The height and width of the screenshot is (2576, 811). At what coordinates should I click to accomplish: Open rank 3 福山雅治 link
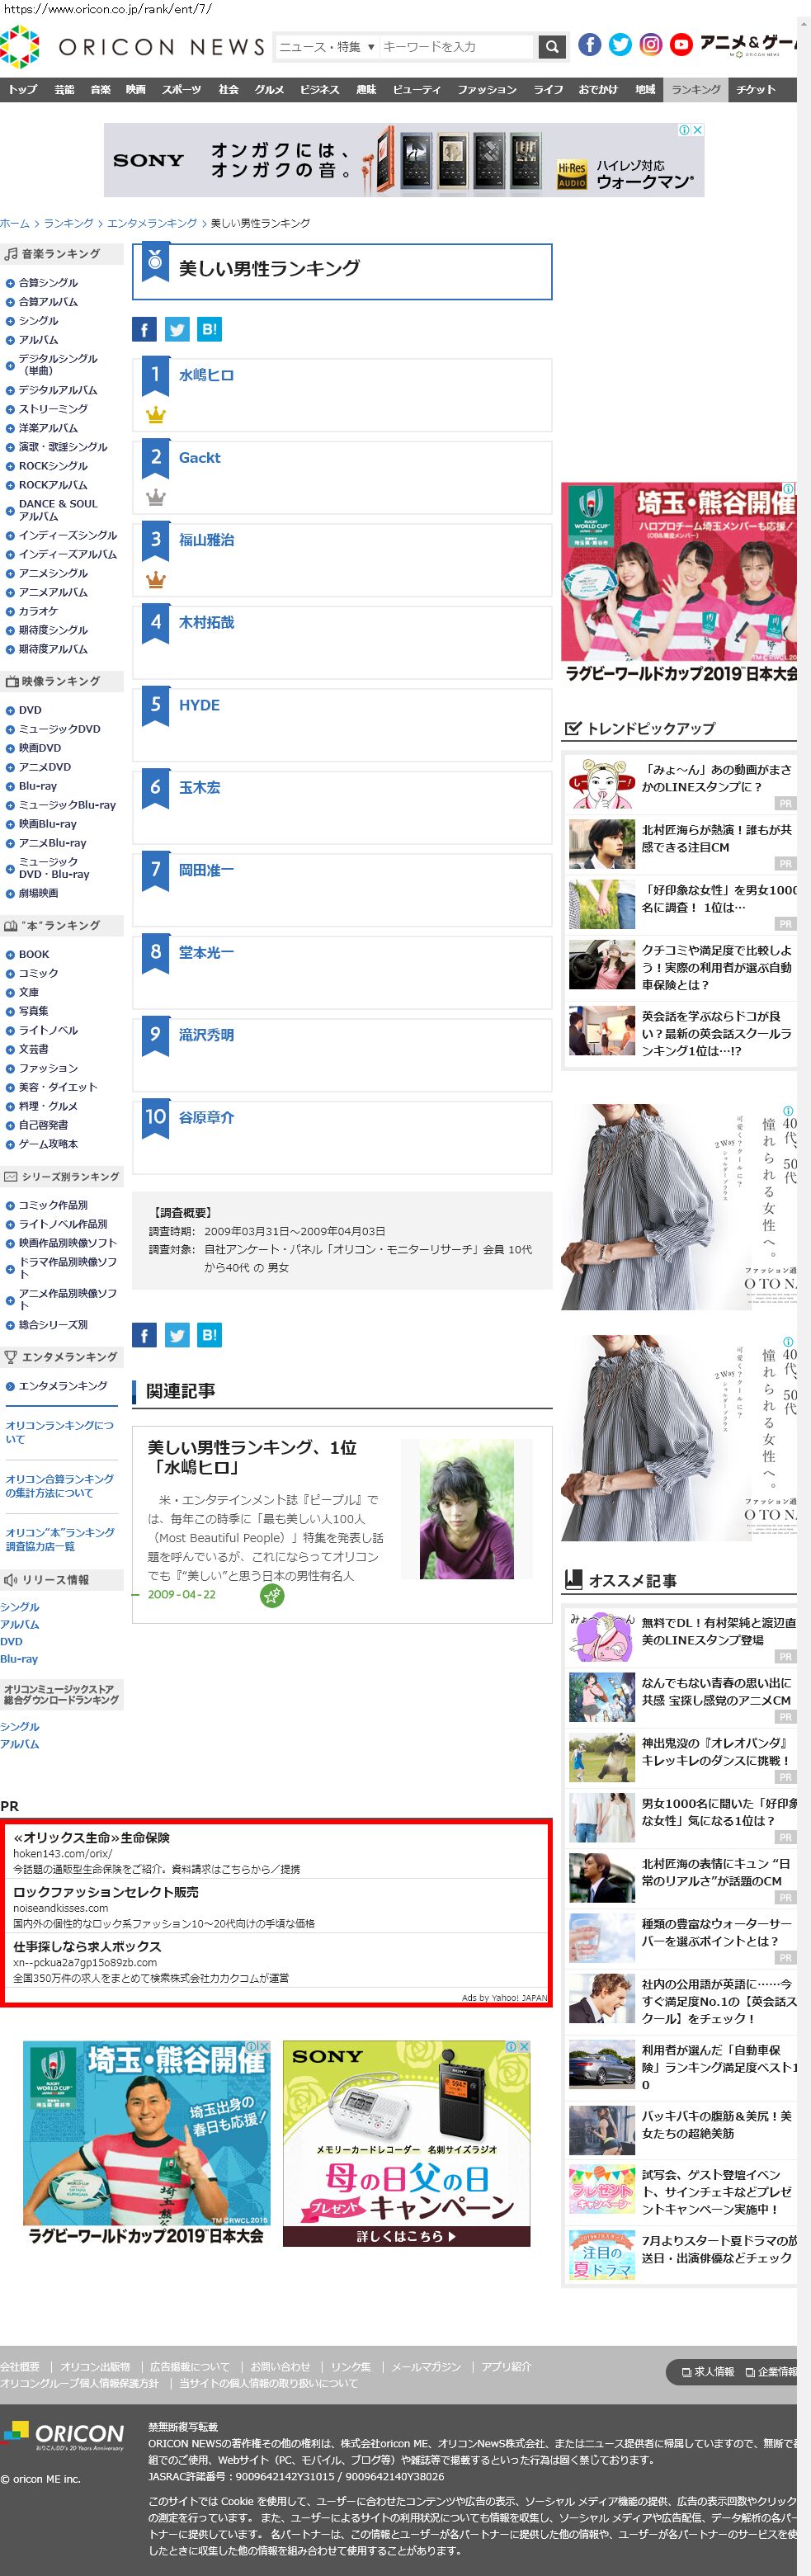click(x=206, y=540)
